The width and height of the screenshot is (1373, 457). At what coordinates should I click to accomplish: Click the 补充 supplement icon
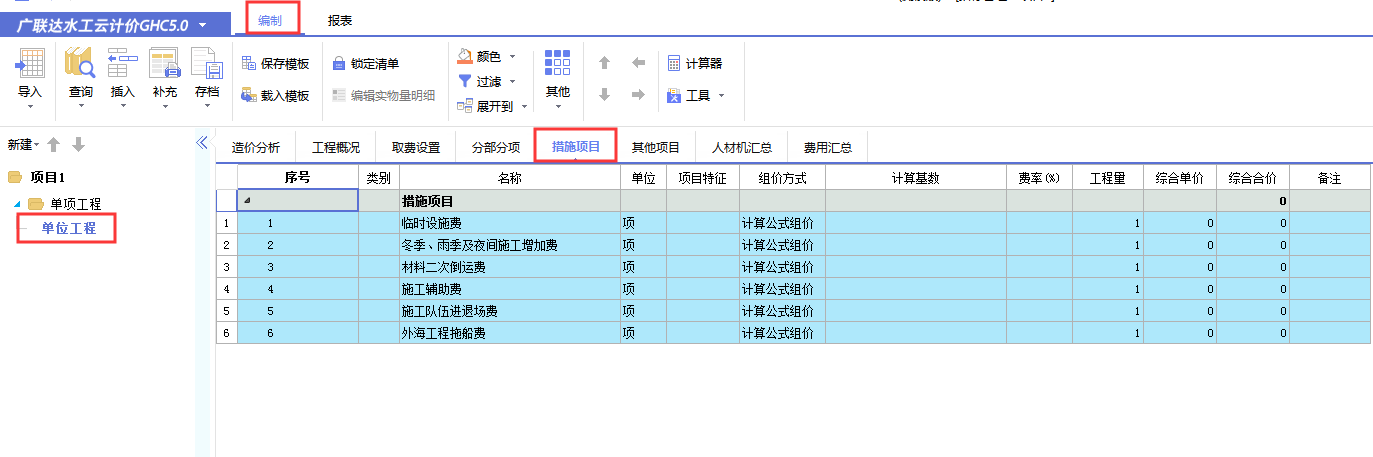tap(164, 64)
